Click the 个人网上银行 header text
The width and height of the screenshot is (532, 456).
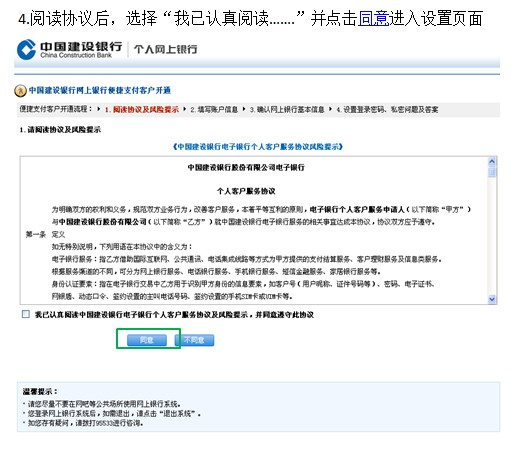click(166, 49)
